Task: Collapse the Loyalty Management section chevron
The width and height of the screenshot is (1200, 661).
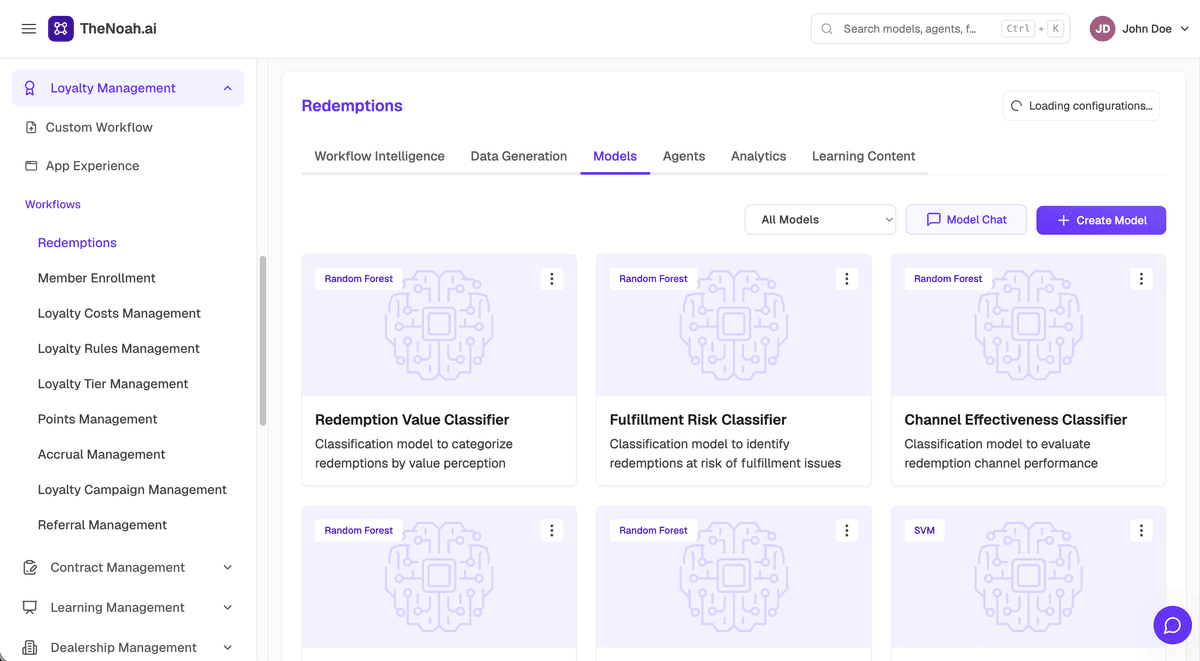Action: click(x=227, y=88)
